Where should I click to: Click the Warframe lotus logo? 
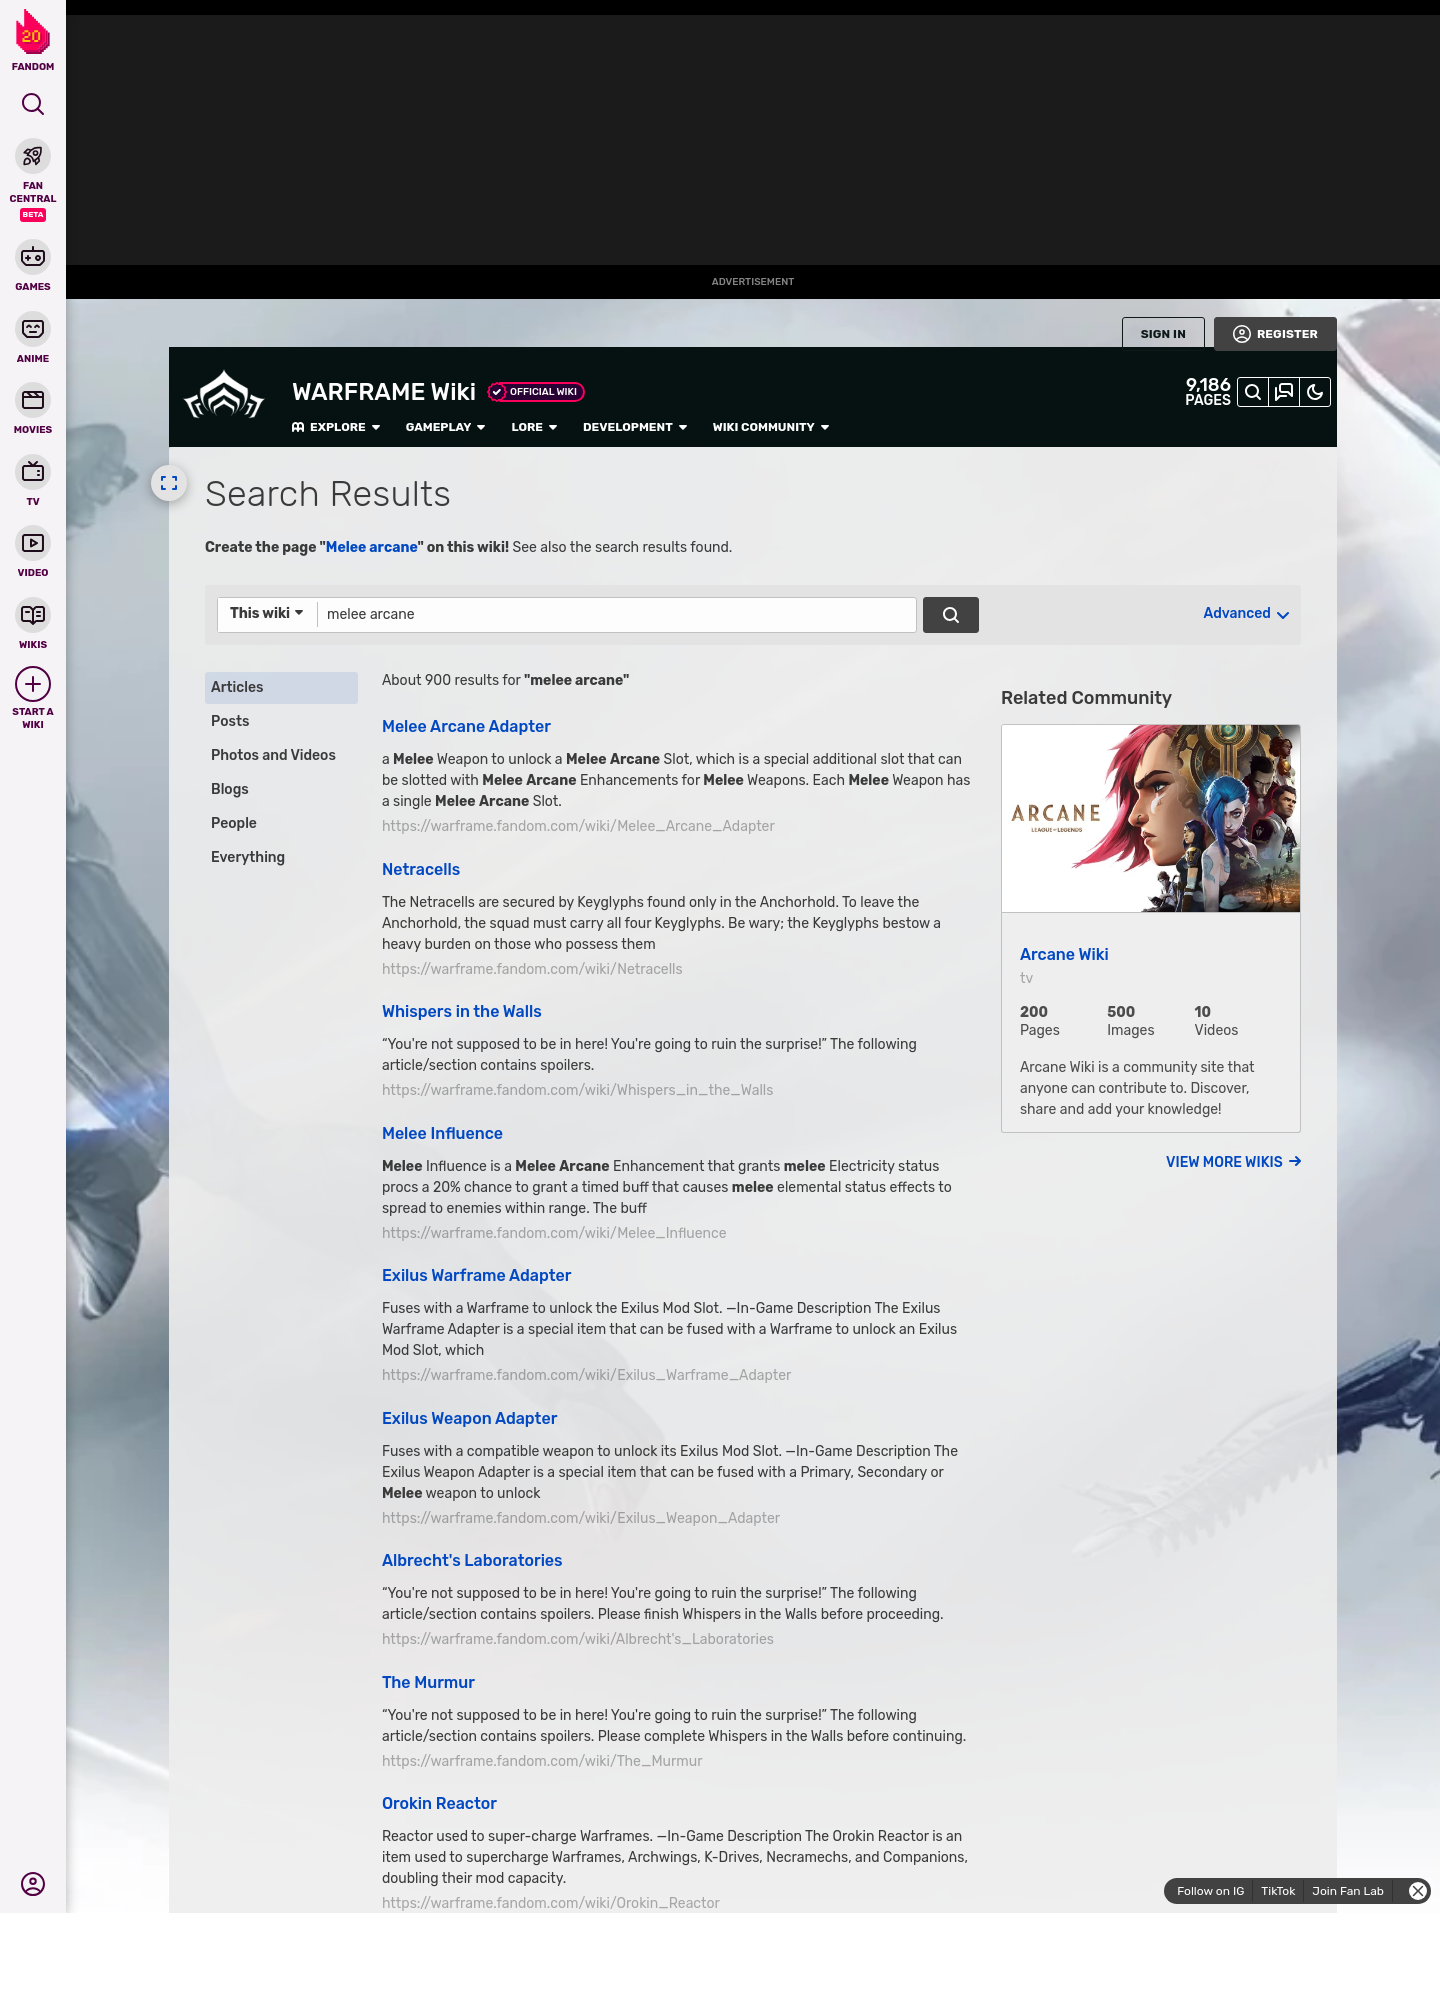tap(224, 395)
